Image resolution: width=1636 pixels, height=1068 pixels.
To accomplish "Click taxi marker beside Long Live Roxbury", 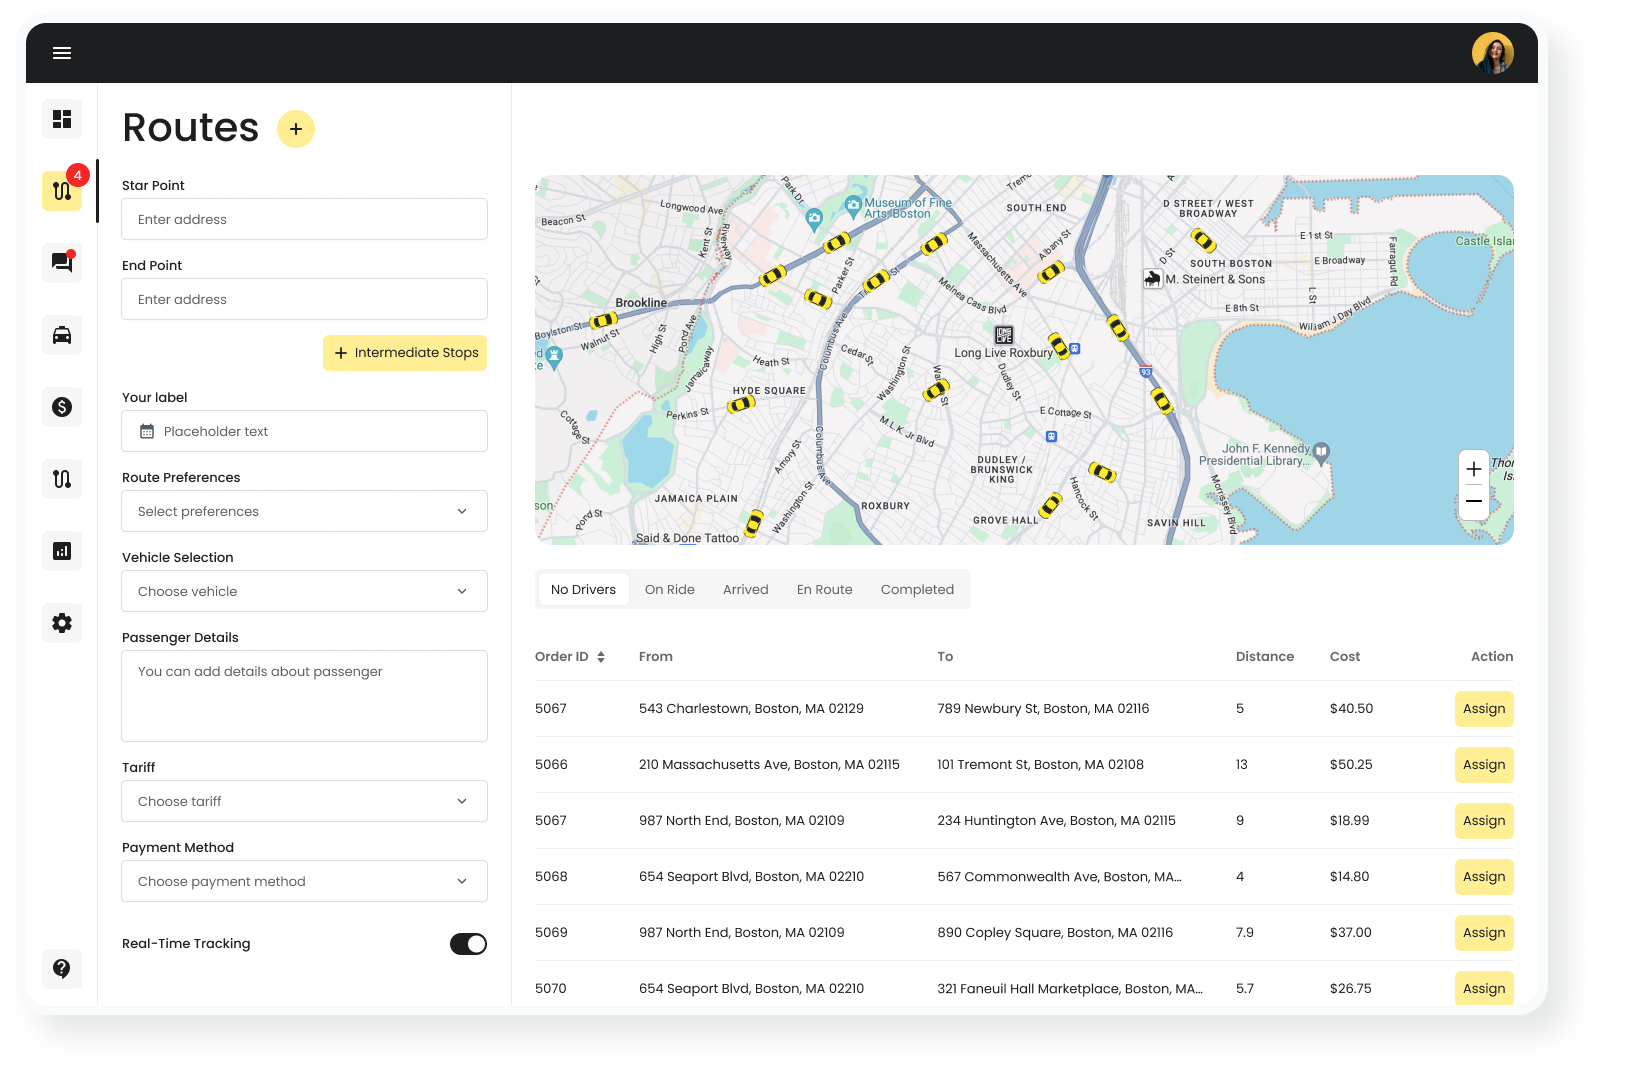I will point(1059,346).
